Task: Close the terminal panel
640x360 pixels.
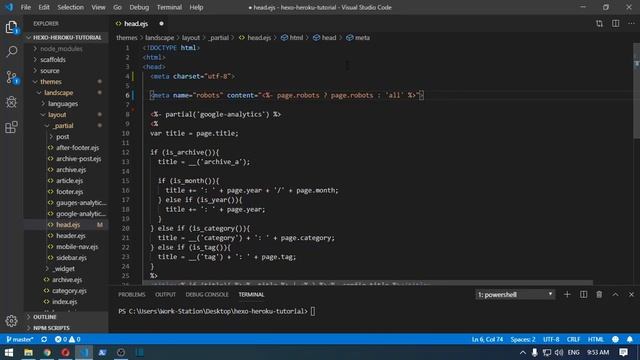Action: (631, 294)
